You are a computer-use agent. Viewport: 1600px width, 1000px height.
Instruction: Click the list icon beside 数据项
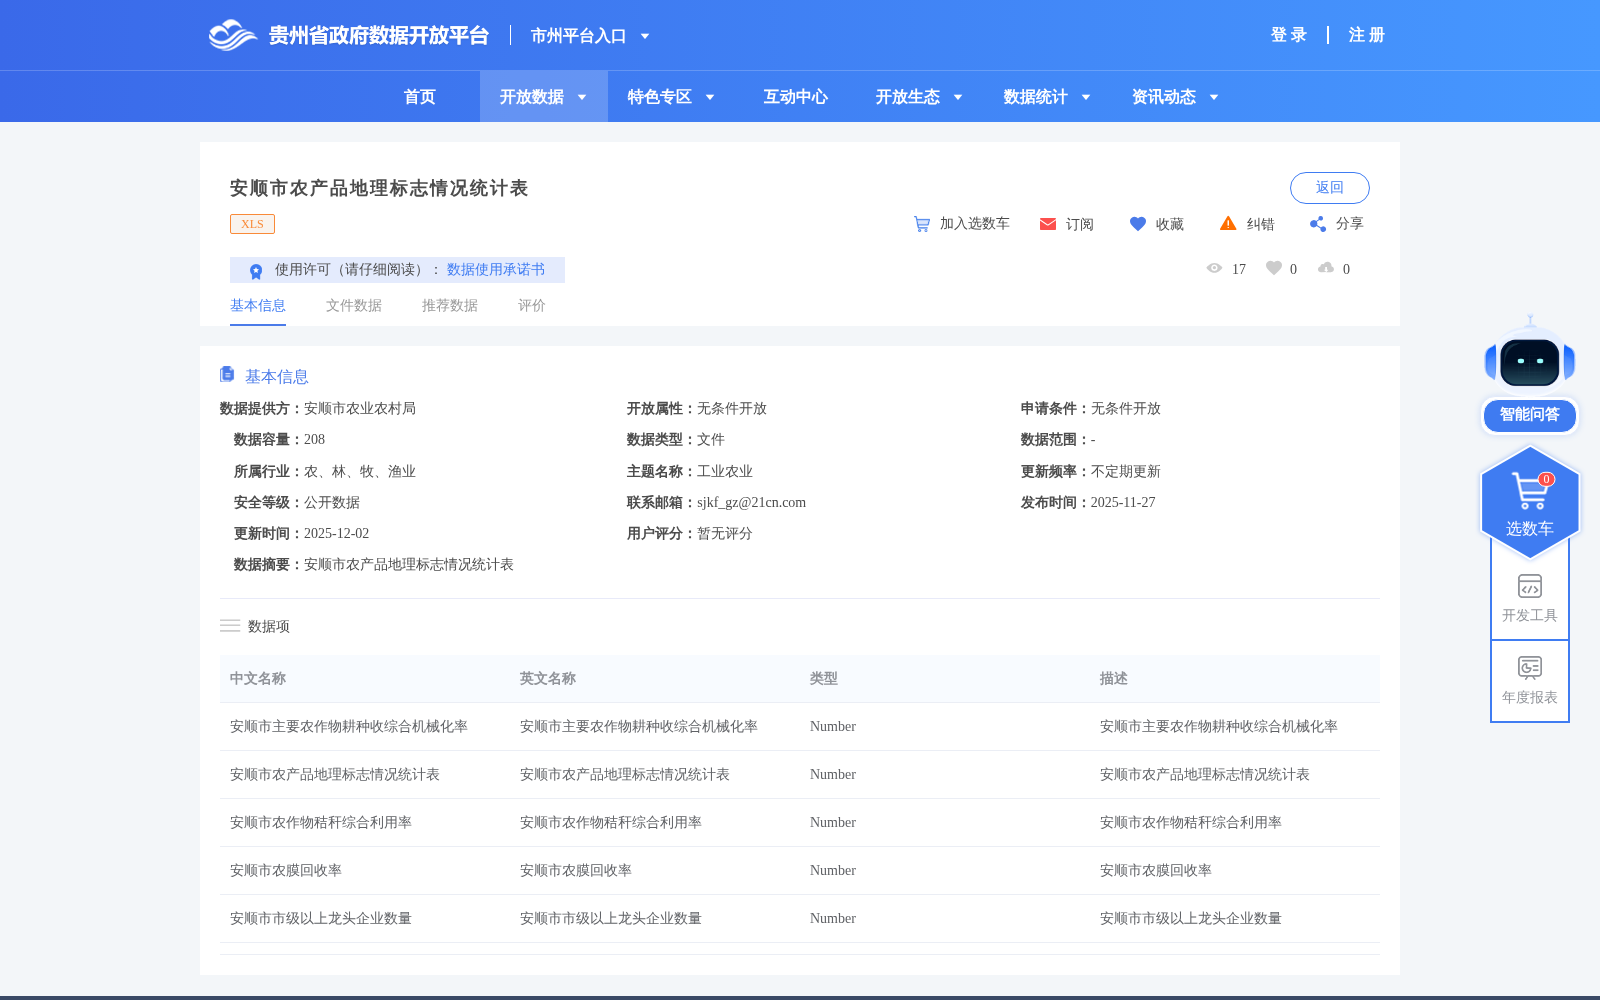pyautogui.click(x=230, y=626)
